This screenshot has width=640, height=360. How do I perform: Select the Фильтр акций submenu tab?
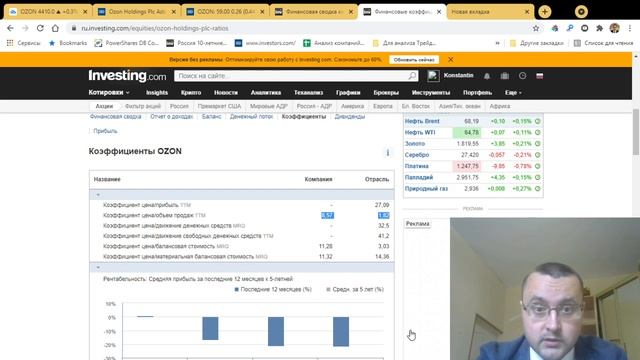click(143, 106)
